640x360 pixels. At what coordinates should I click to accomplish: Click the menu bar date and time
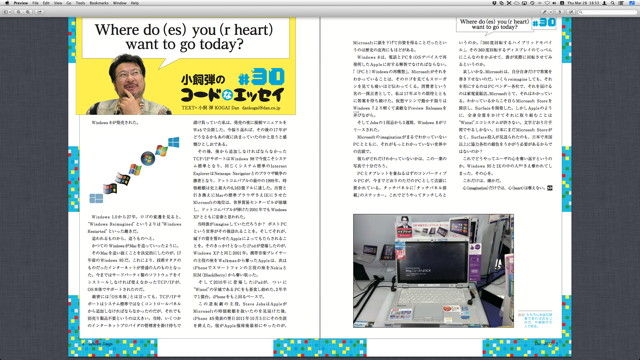point(583,3)
